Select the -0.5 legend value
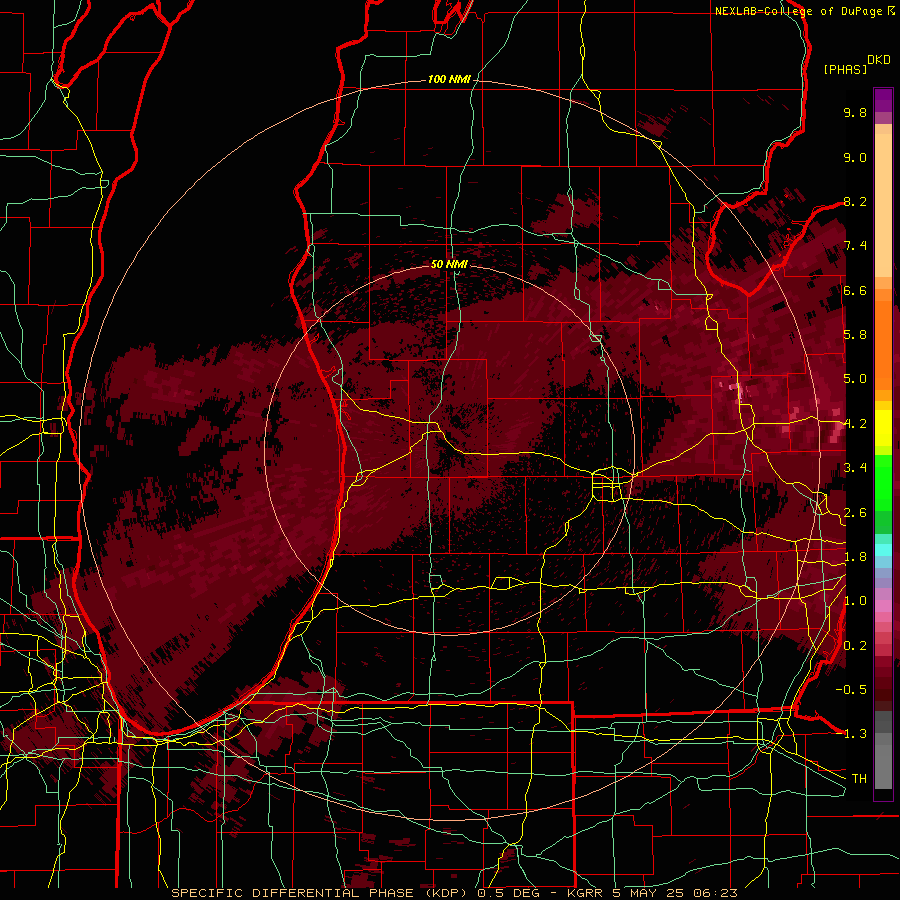 click(851, 690)
